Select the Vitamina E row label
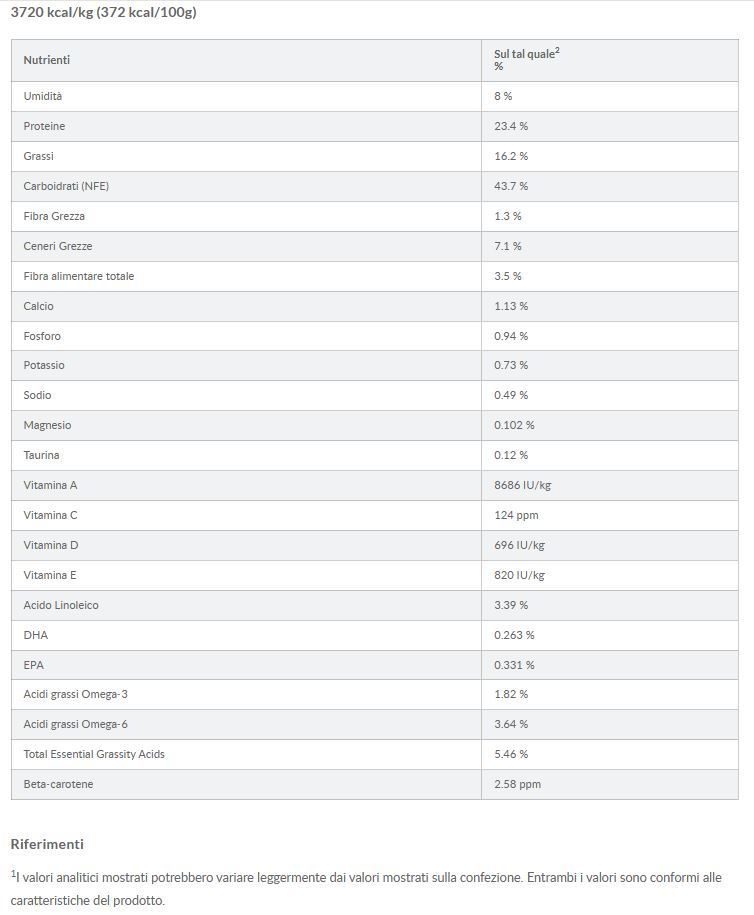 coord(50,575)
